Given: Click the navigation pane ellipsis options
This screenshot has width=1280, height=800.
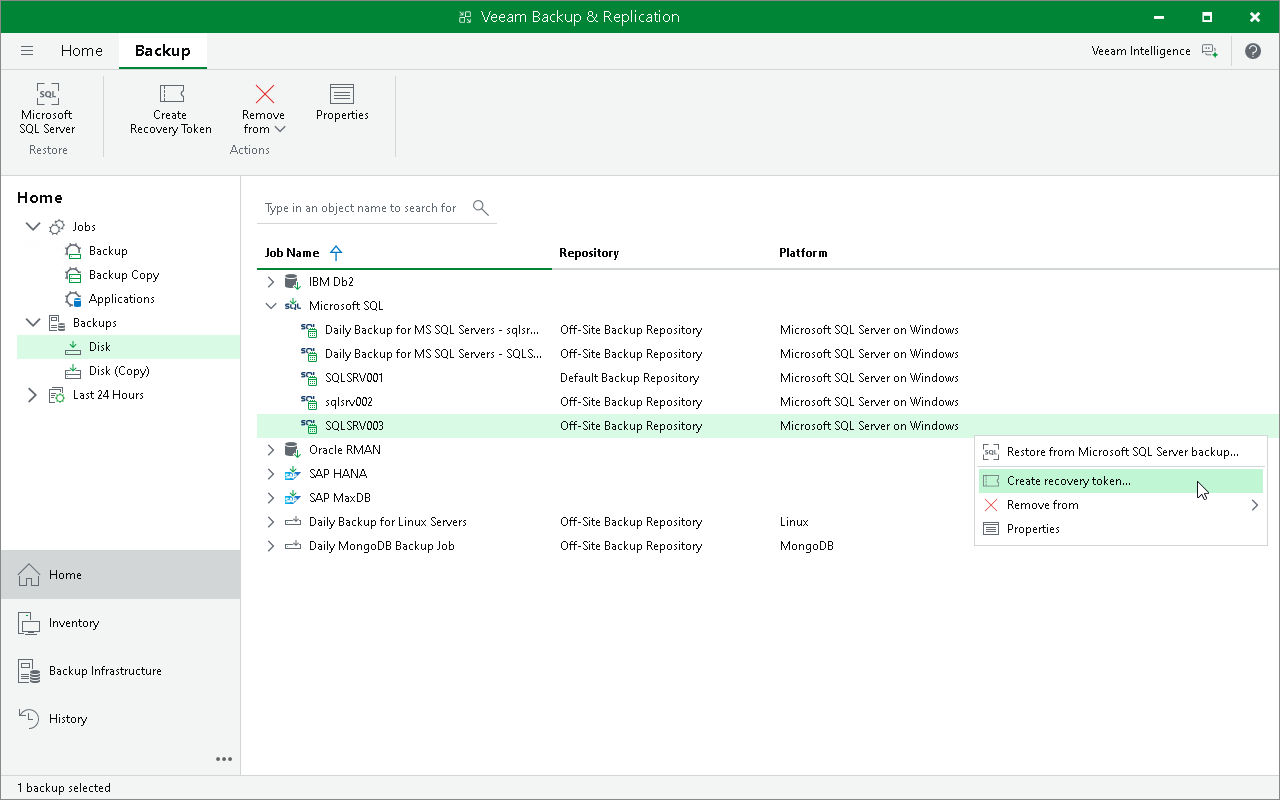Looking at the screenshot, I should tap(224, 759).
